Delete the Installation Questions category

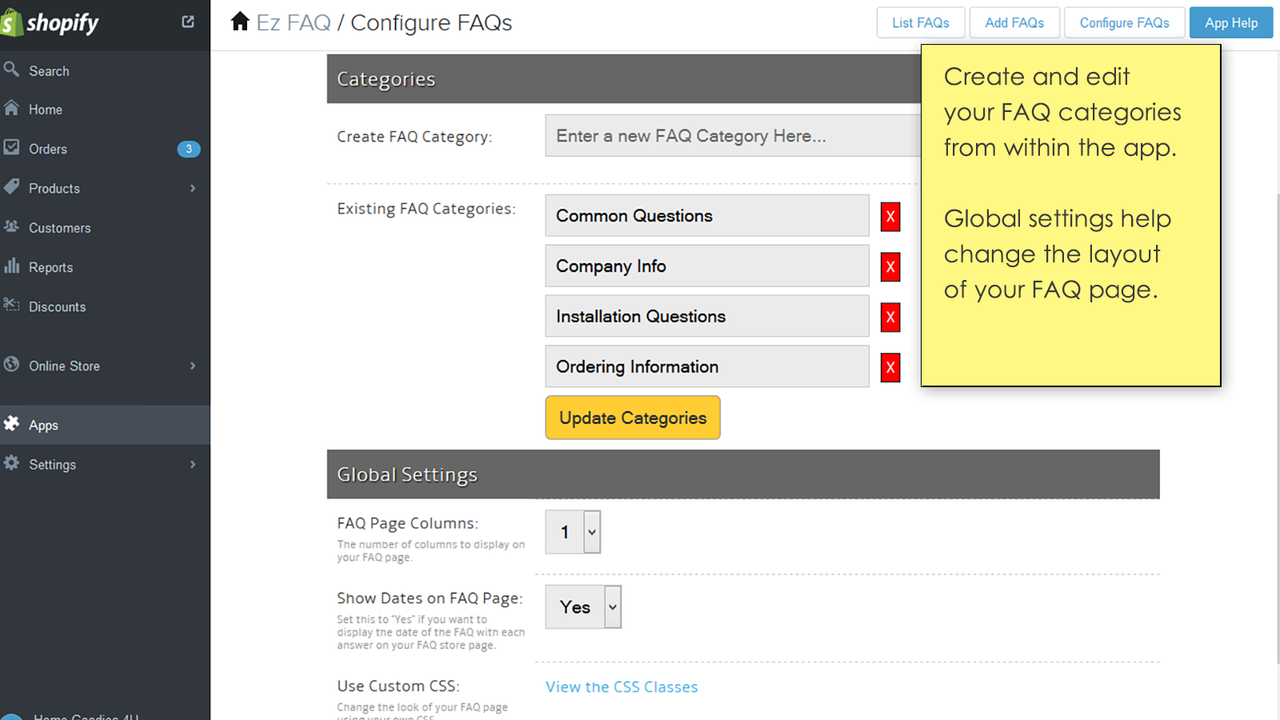coord(890,318)
